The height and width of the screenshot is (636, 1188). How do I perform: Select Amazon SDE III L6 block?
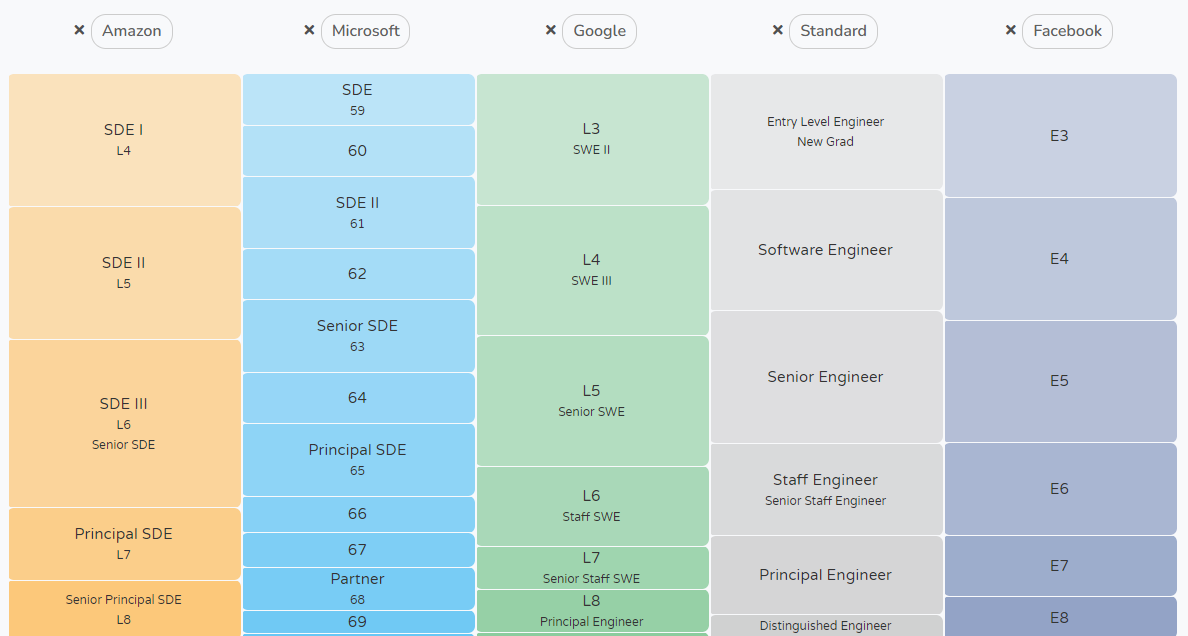(124, 423)
